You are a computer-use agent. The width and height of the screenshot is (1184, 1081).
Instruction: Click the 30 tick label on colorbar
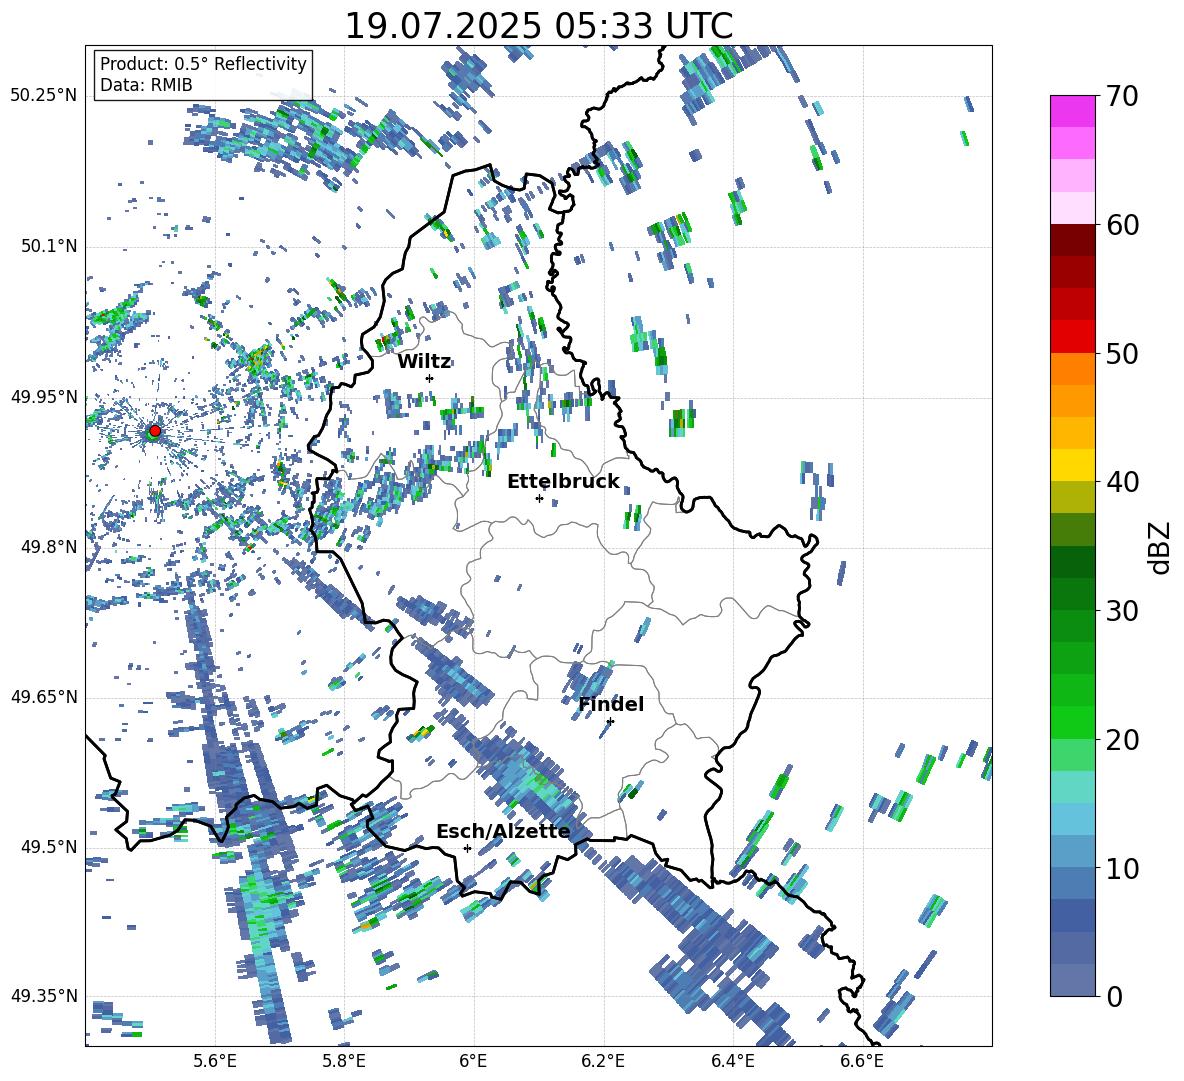pyautogui.click(x=1122, y=611)
